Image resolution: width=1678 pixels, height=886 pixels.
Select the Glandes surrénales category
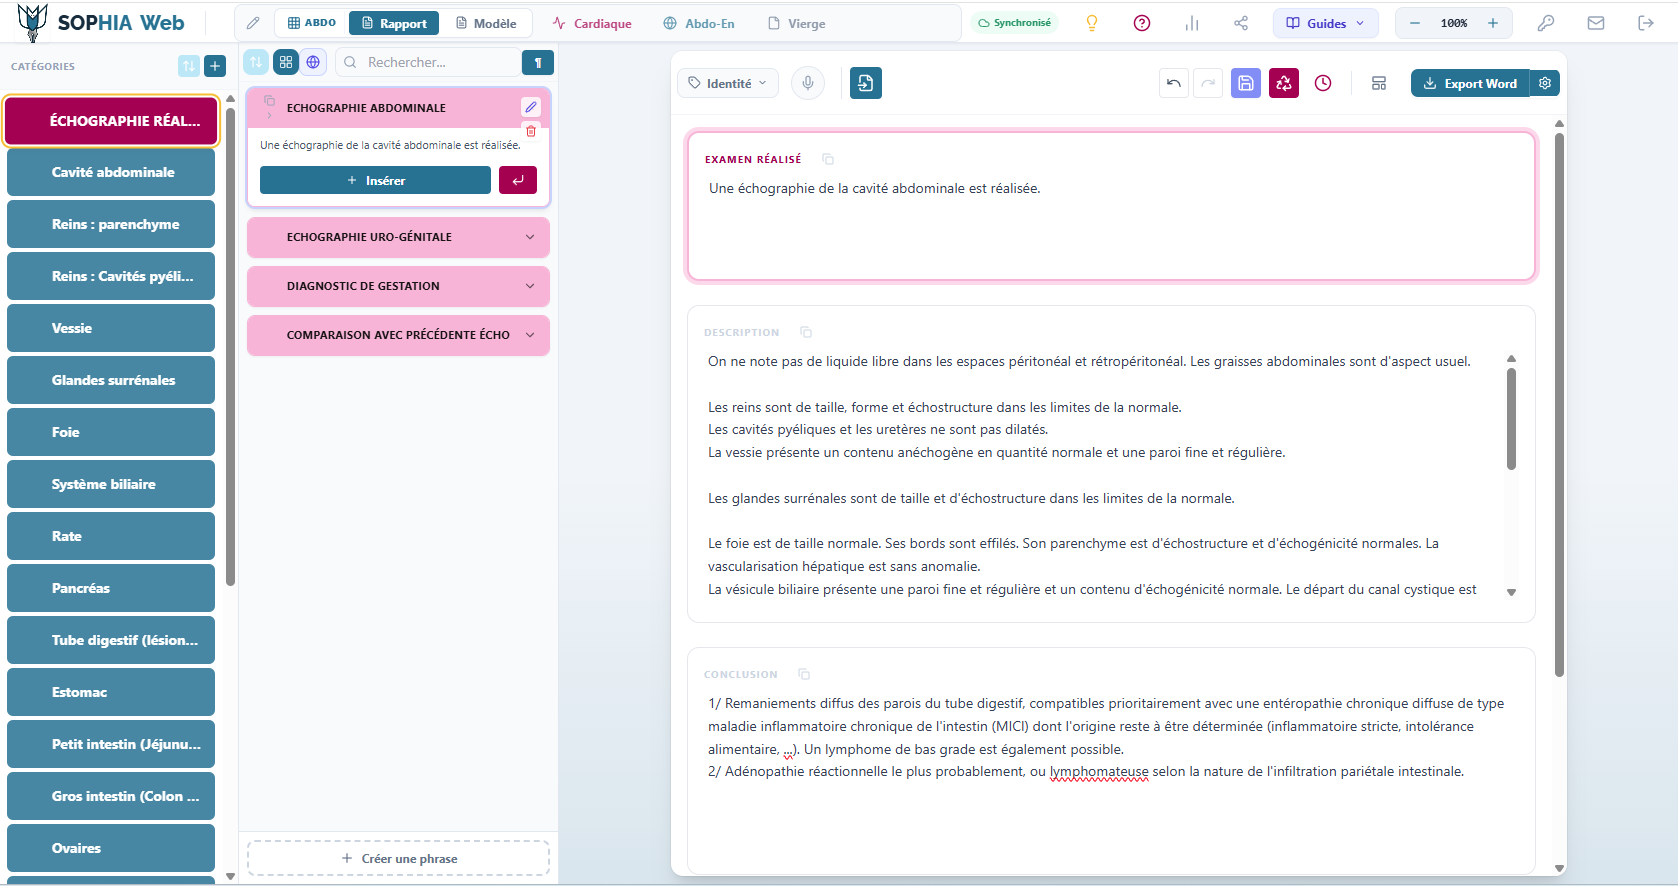(111, 380)
